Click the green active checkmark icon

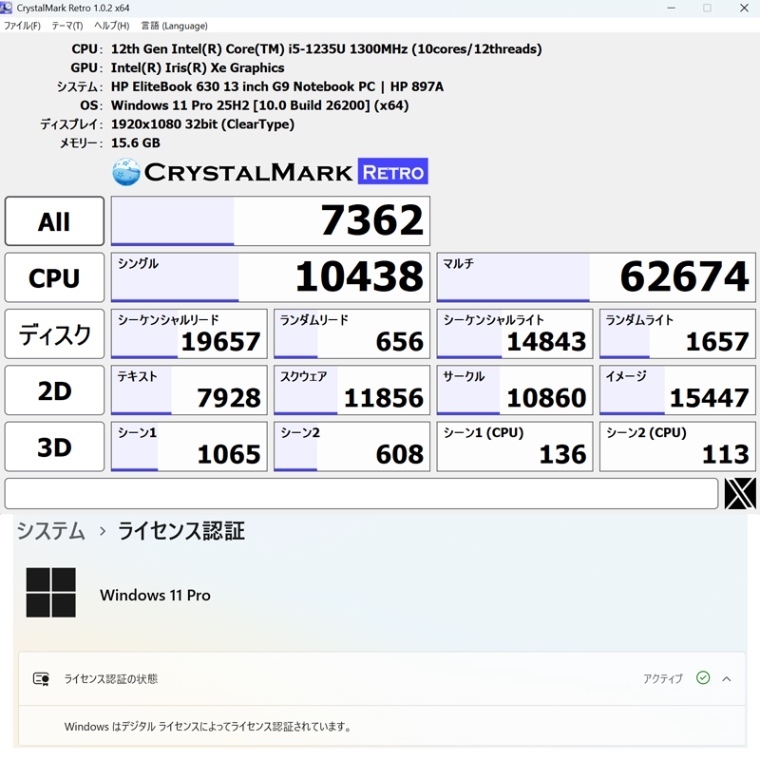click(703, 678)
